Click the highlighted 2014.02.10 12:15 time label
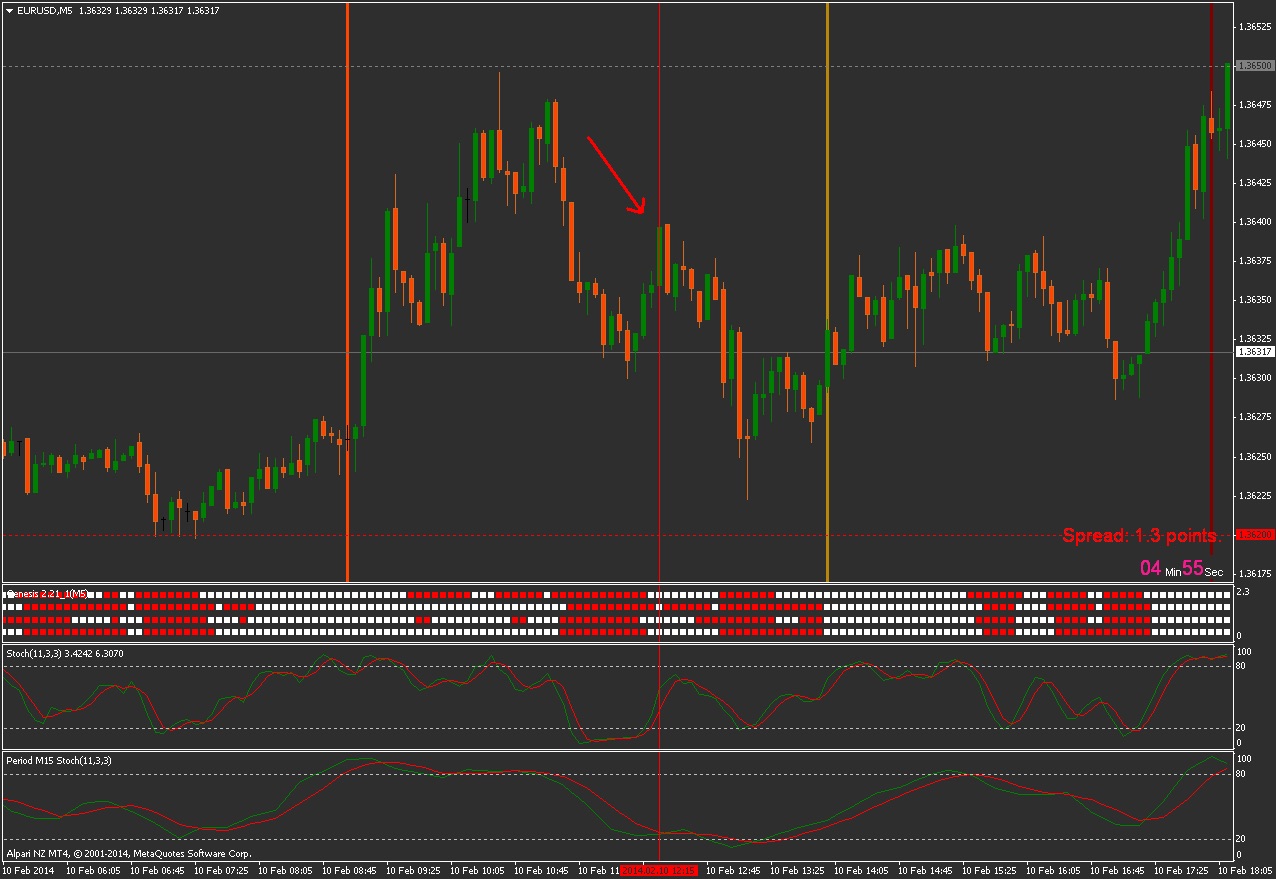 point(658,871)
